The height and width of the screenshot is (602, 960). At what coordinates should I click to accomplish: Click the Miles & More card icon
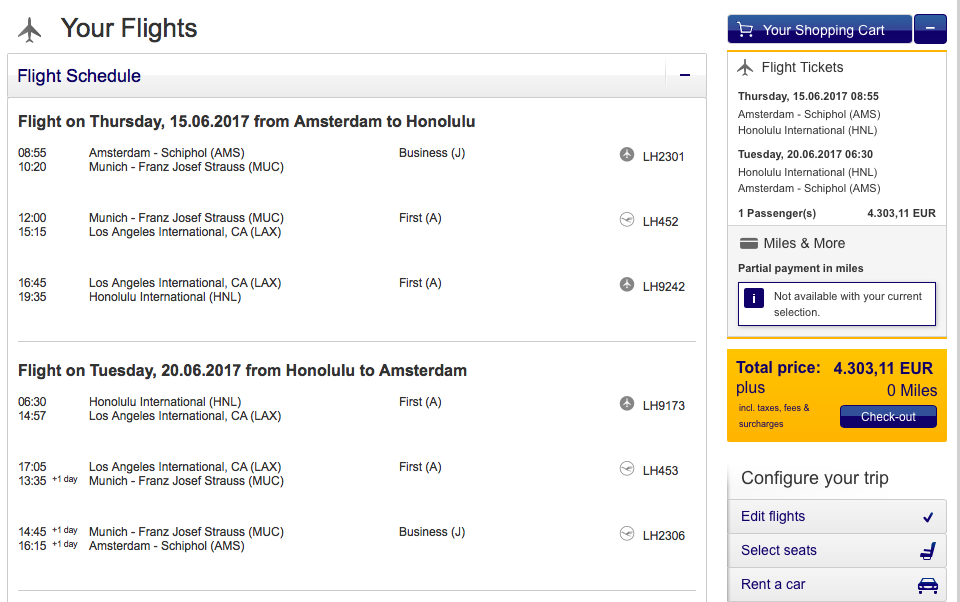[748, 243]
